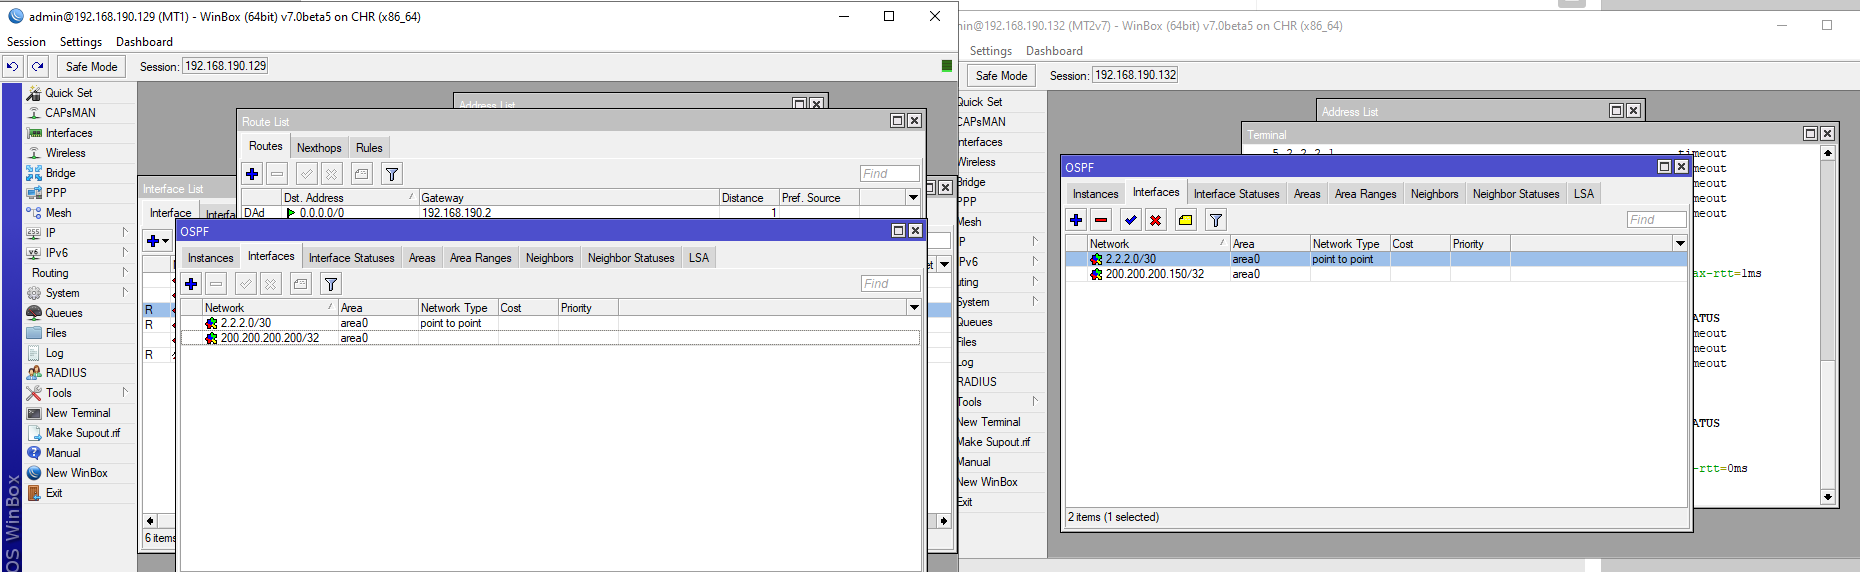
Task: Switch to Interface Statuses tab in MT1 OSPF
Action: [x=351, y=257]
